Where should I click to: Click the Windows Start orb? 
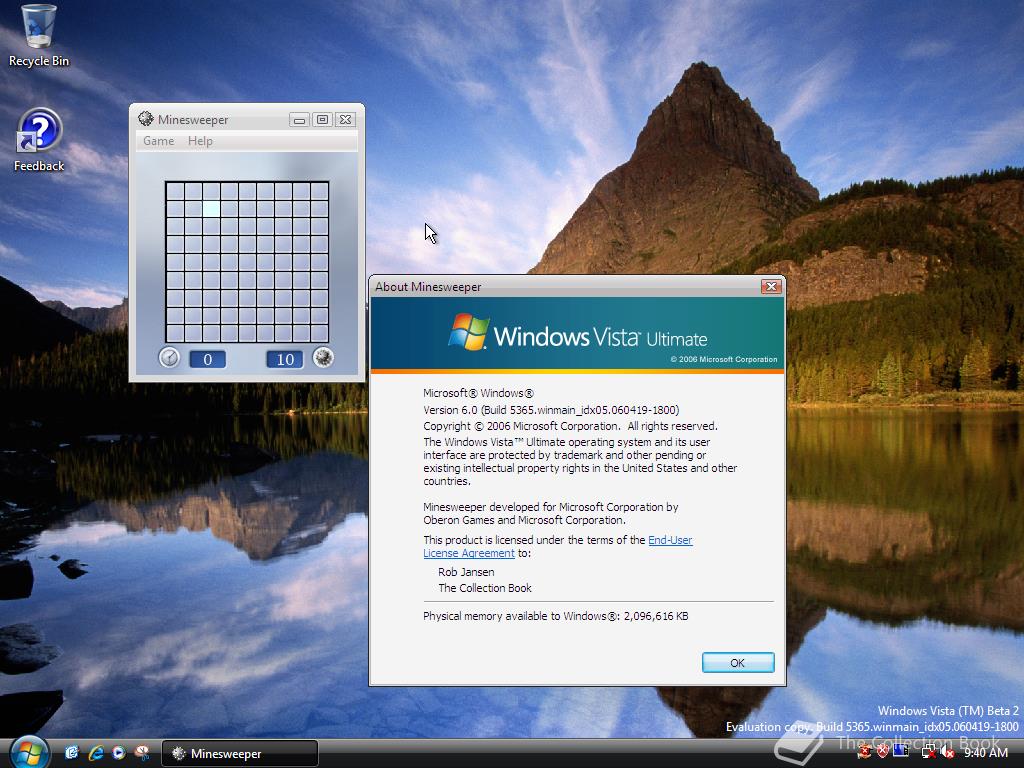point(28,752)
